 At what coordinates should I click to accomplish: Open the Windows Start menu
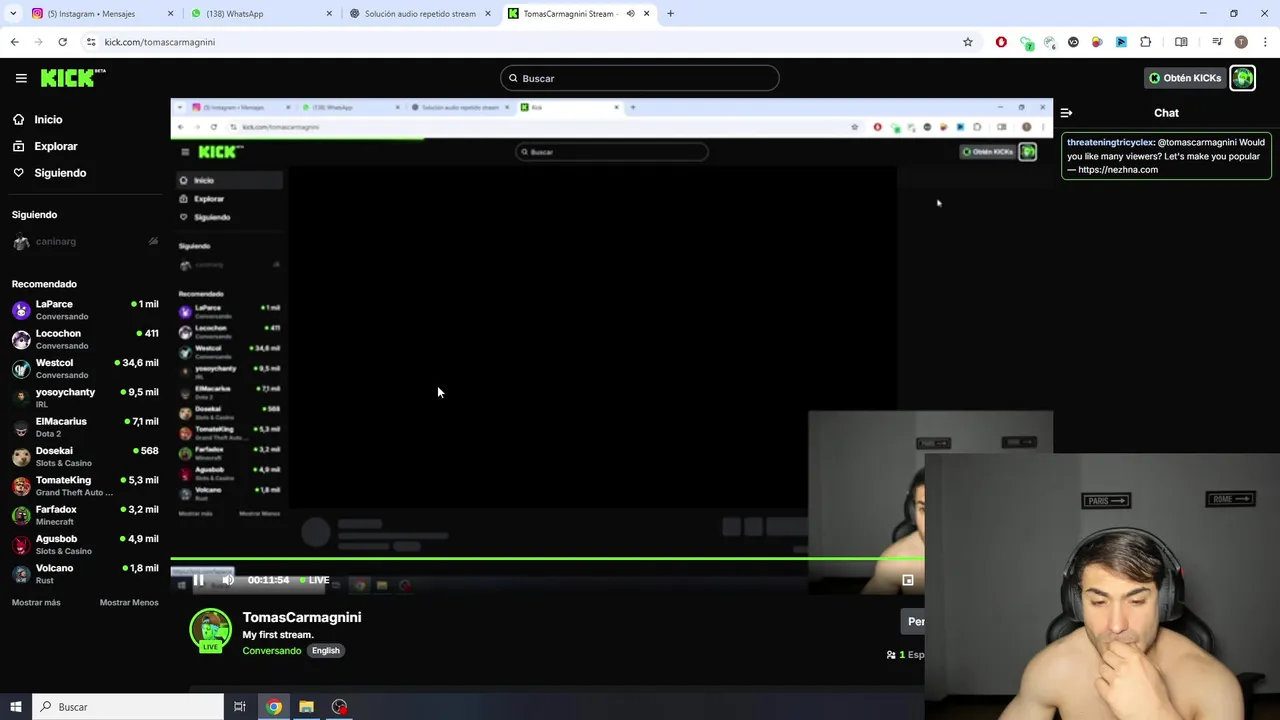point(16,707)
